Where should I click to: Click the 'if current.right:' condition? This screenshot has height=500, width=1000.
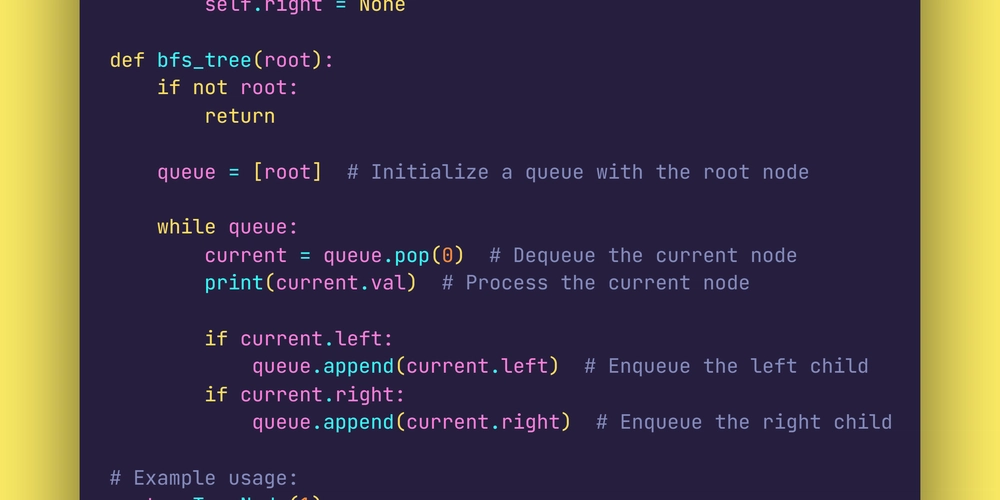click(305, 395)
